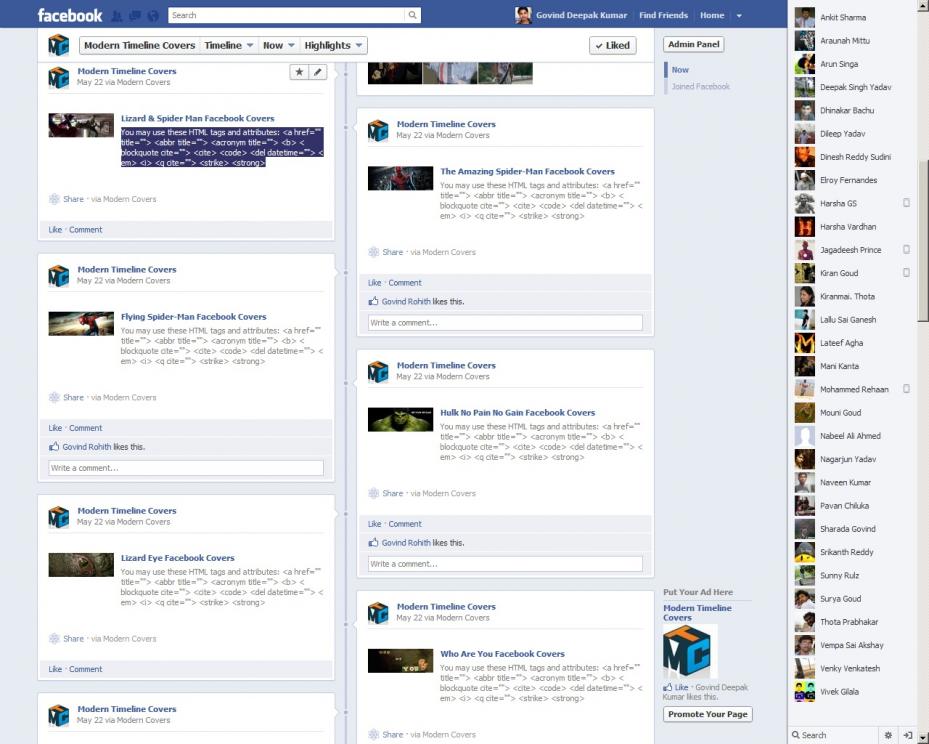Hide chat sidebar icon
This screenshot has width=929, height=744.
(x=907, y=735)
